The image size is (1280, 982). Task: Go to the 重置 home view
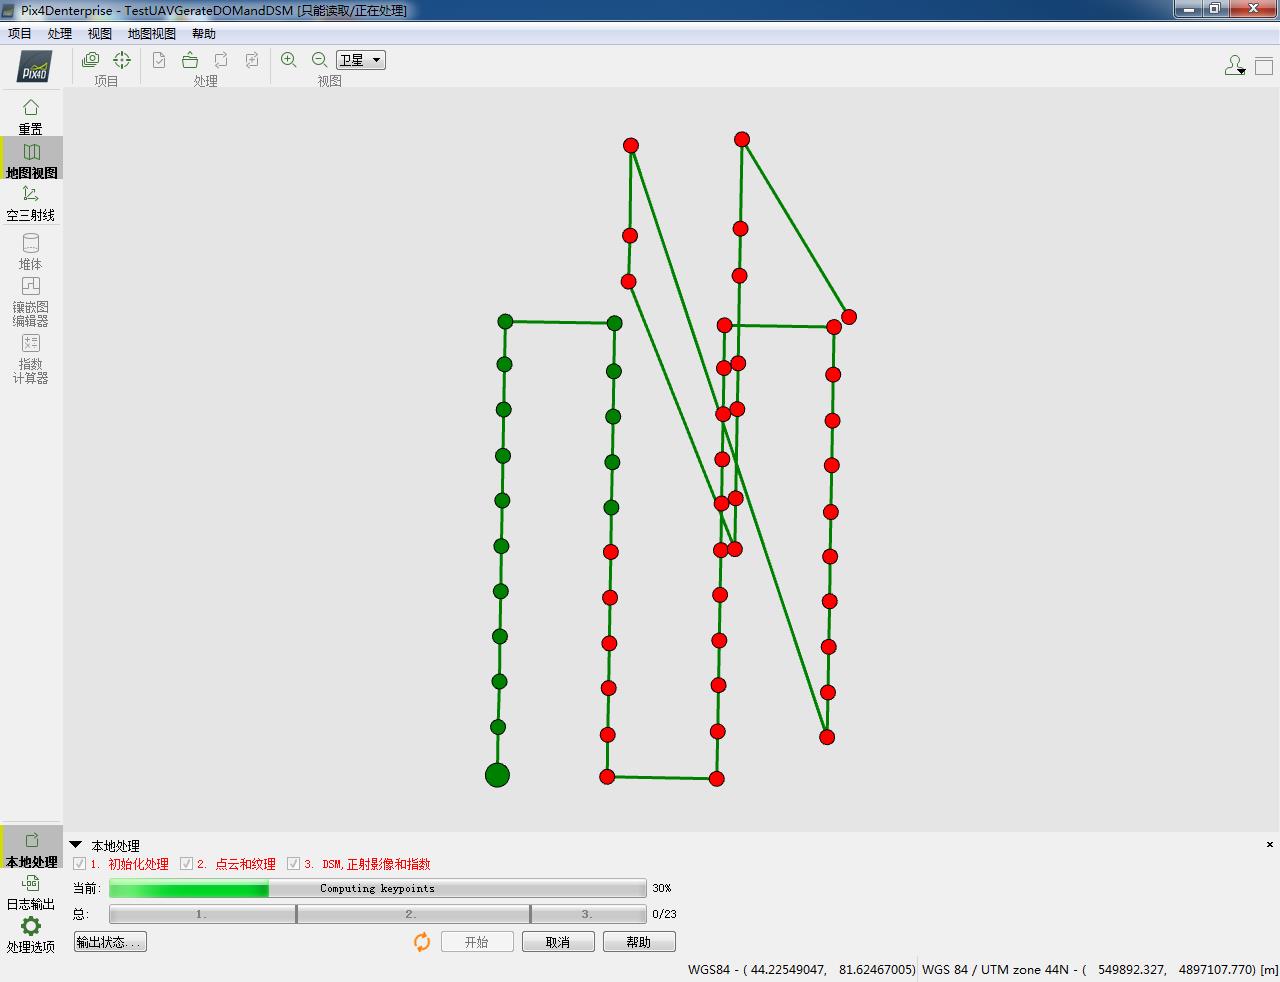coord(31,116)
